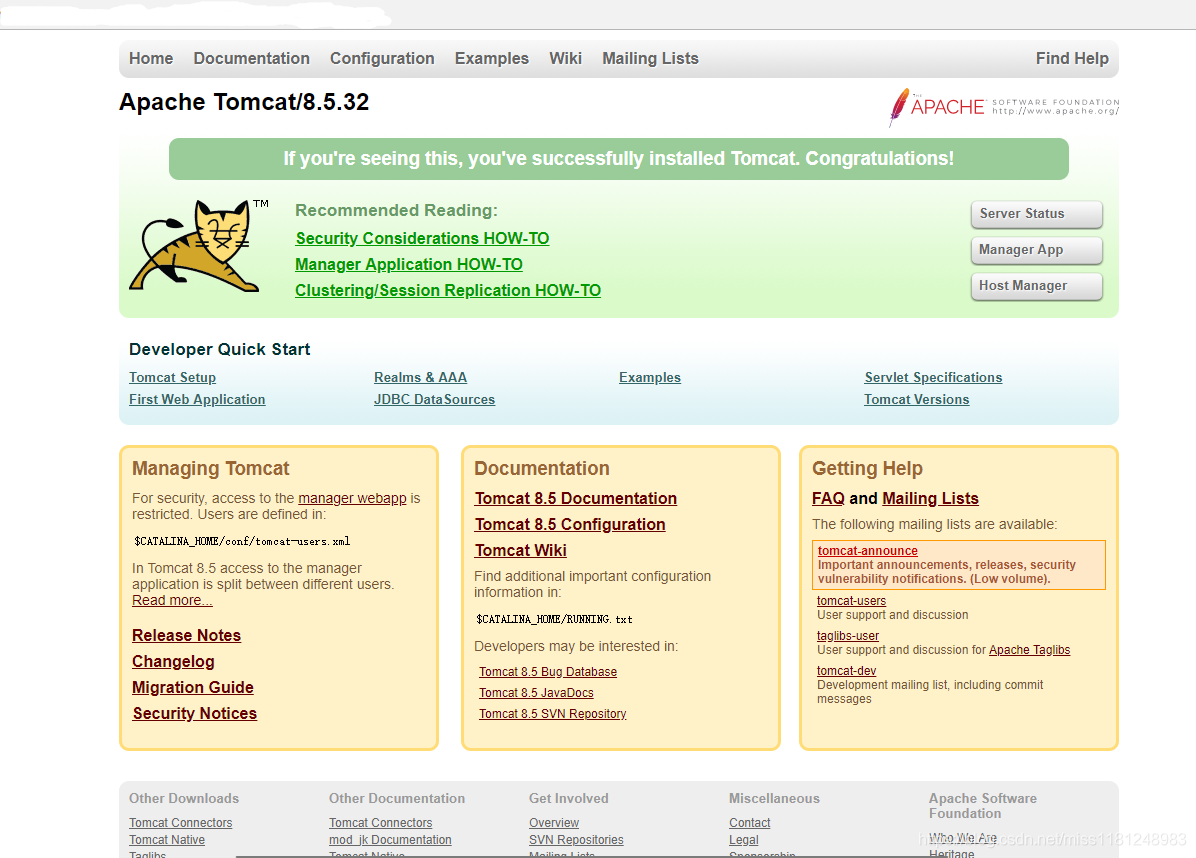Open Manager Application HOW-TO link
The width and height of the screenshot is (1196, 858).
(409, 265)
